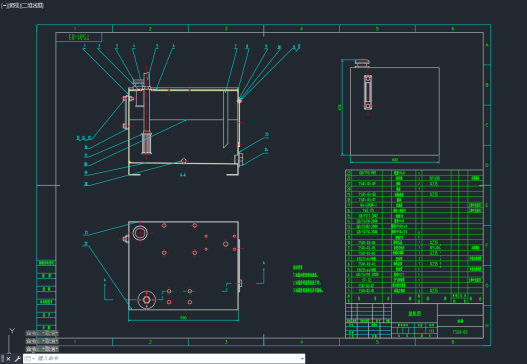Select TS01-03 in the title block
527x364 pixels.
tap(460, 332)
